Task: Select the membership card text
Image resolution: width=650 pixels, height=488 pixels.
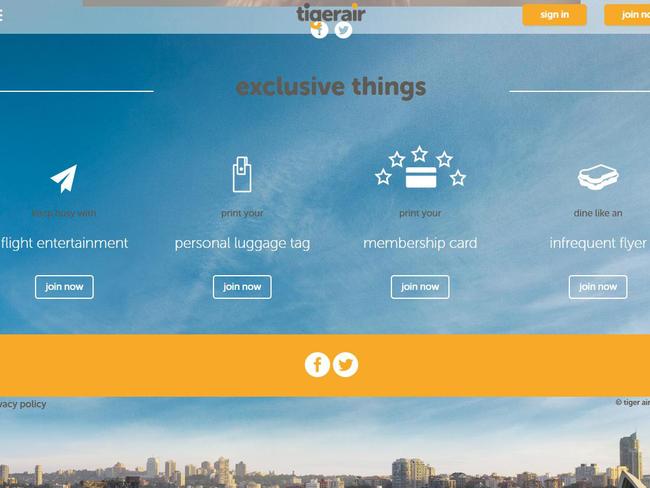Action: (x=420, y=243)
